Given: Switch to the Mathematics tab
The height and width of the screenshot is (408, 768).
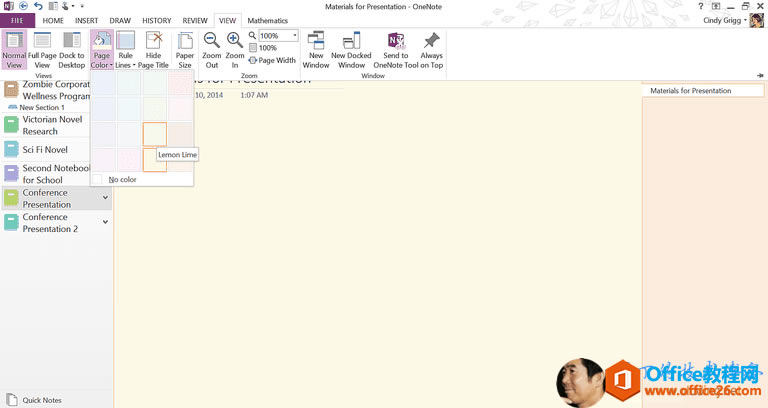Looking at the screenshot, I should coord(267,21).
